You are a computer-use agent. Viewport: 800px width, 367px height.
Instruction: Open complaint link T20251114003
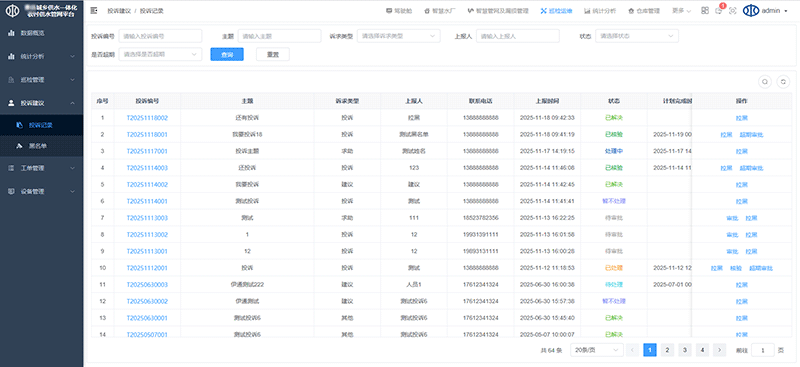tap(147, 168)
